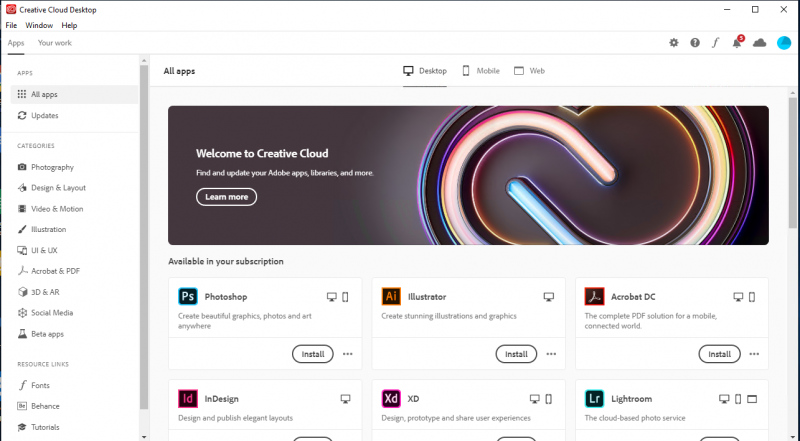The height and width of the screenshot is (441, 800).
Task: Check the cloud sync status icon
Action: click(x=760, y=43)
